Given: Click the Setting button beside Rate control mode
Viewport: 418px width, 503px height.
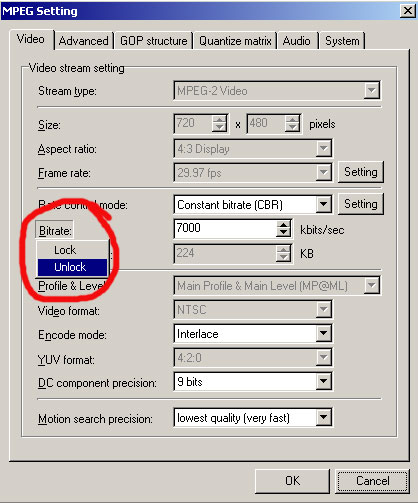Looking at the screenshot, I should coord(361,204).
